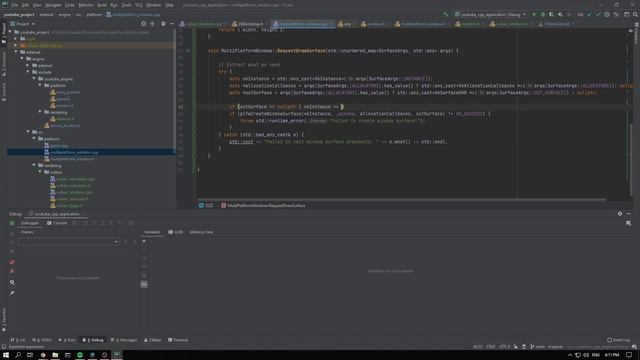Open Debug panel gear options
This screenshot has width=640, height=360.
pos(620,213)
